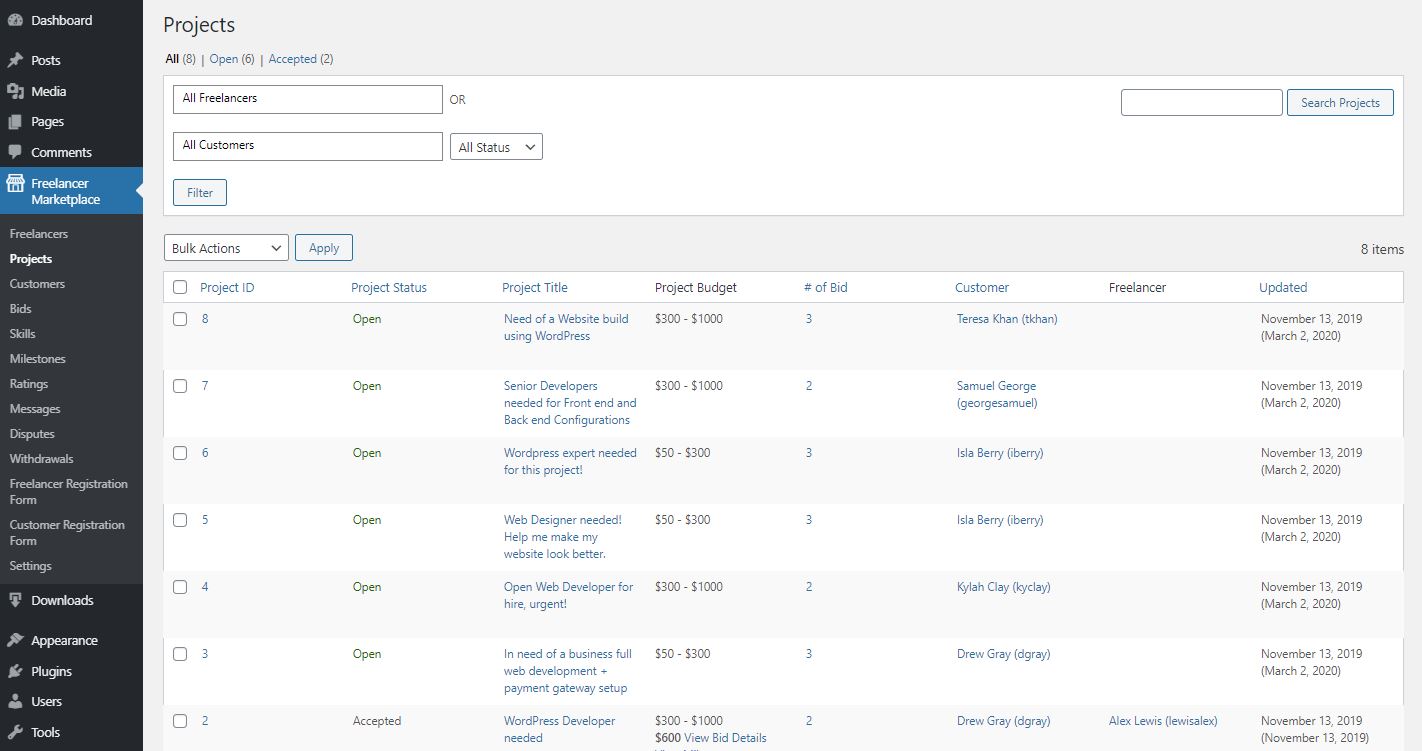Open freelancer Alex Lewis (lewisalex)
The image size is (1422, 751).
(1163, 721)
